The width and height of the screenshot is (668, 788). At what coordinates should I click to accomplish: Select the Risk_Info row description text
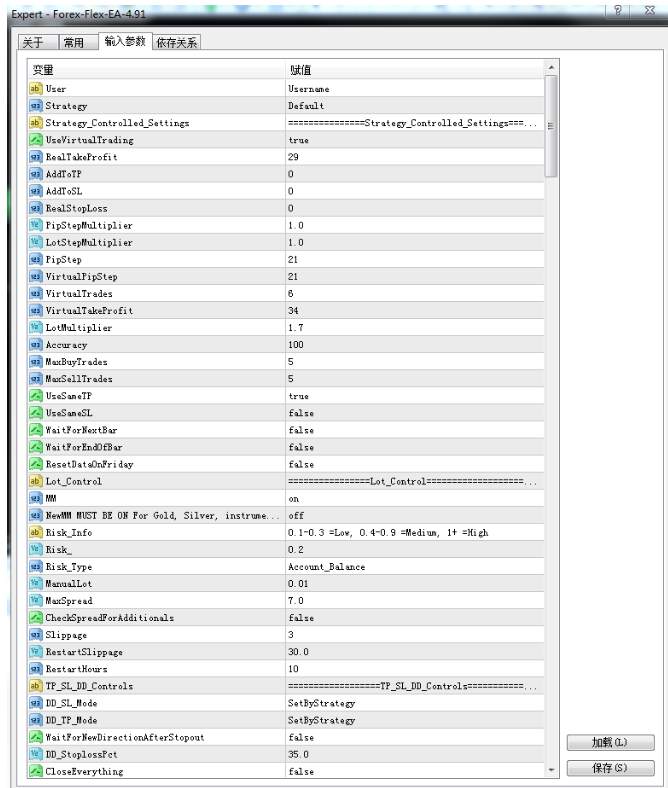pos(388,533)
